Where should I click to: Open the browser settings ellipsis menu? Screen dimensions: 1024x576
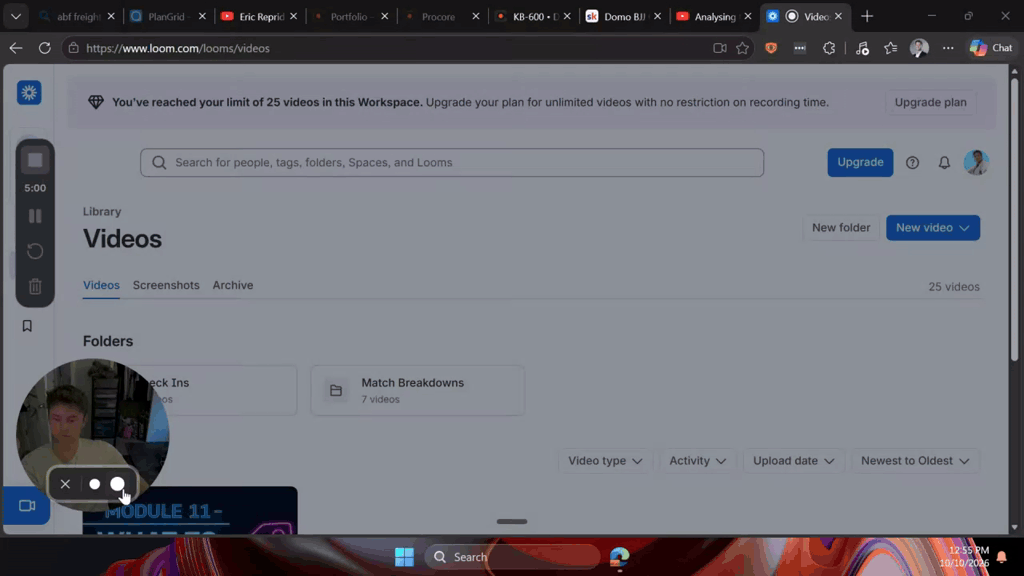948,48
